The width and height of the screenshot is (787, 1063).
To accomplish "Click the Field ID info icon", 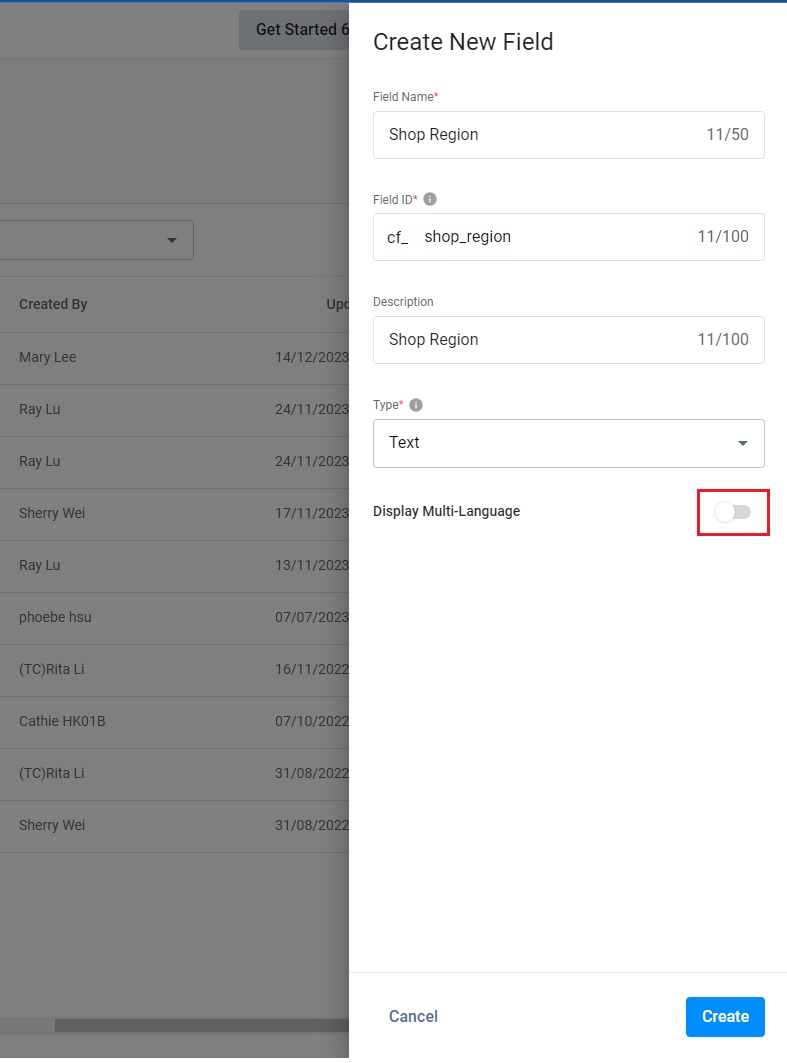I will [430, 199].
